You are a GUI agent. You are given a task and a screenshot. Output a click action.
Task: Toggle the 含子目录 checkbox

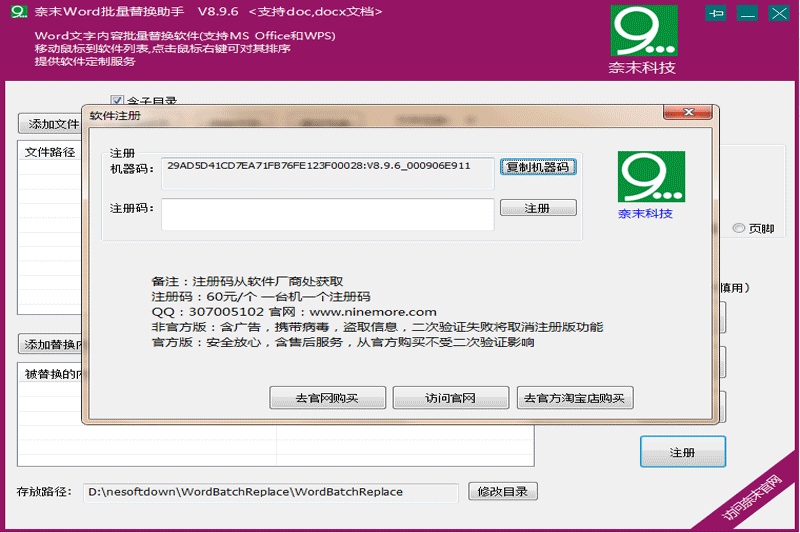117,100
